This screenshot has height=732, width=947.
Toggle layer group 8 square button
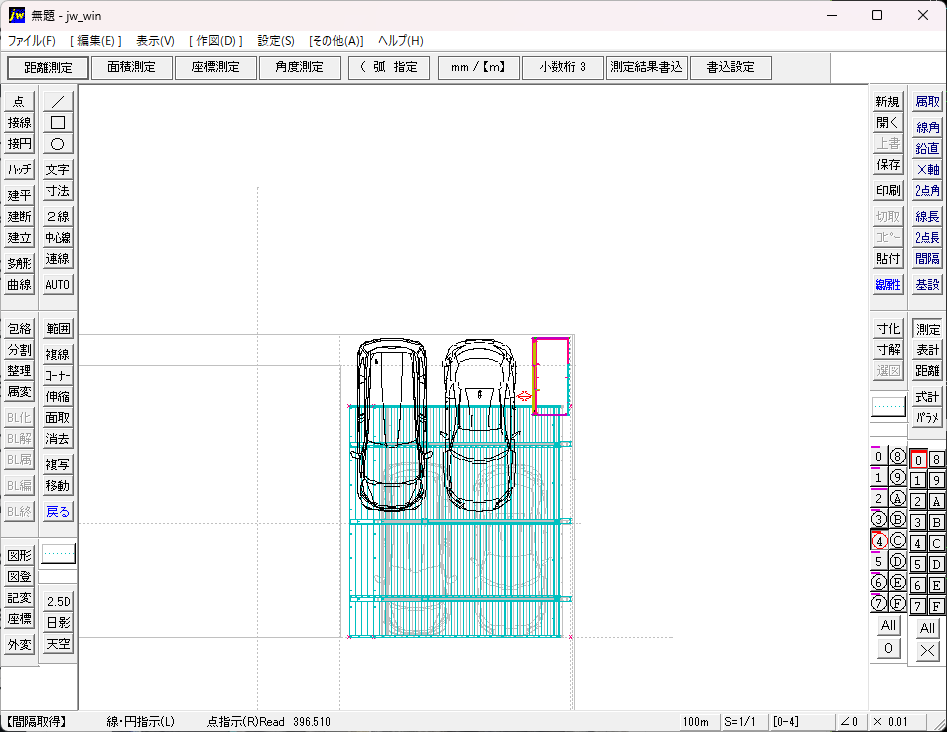(x=936, y=460)
